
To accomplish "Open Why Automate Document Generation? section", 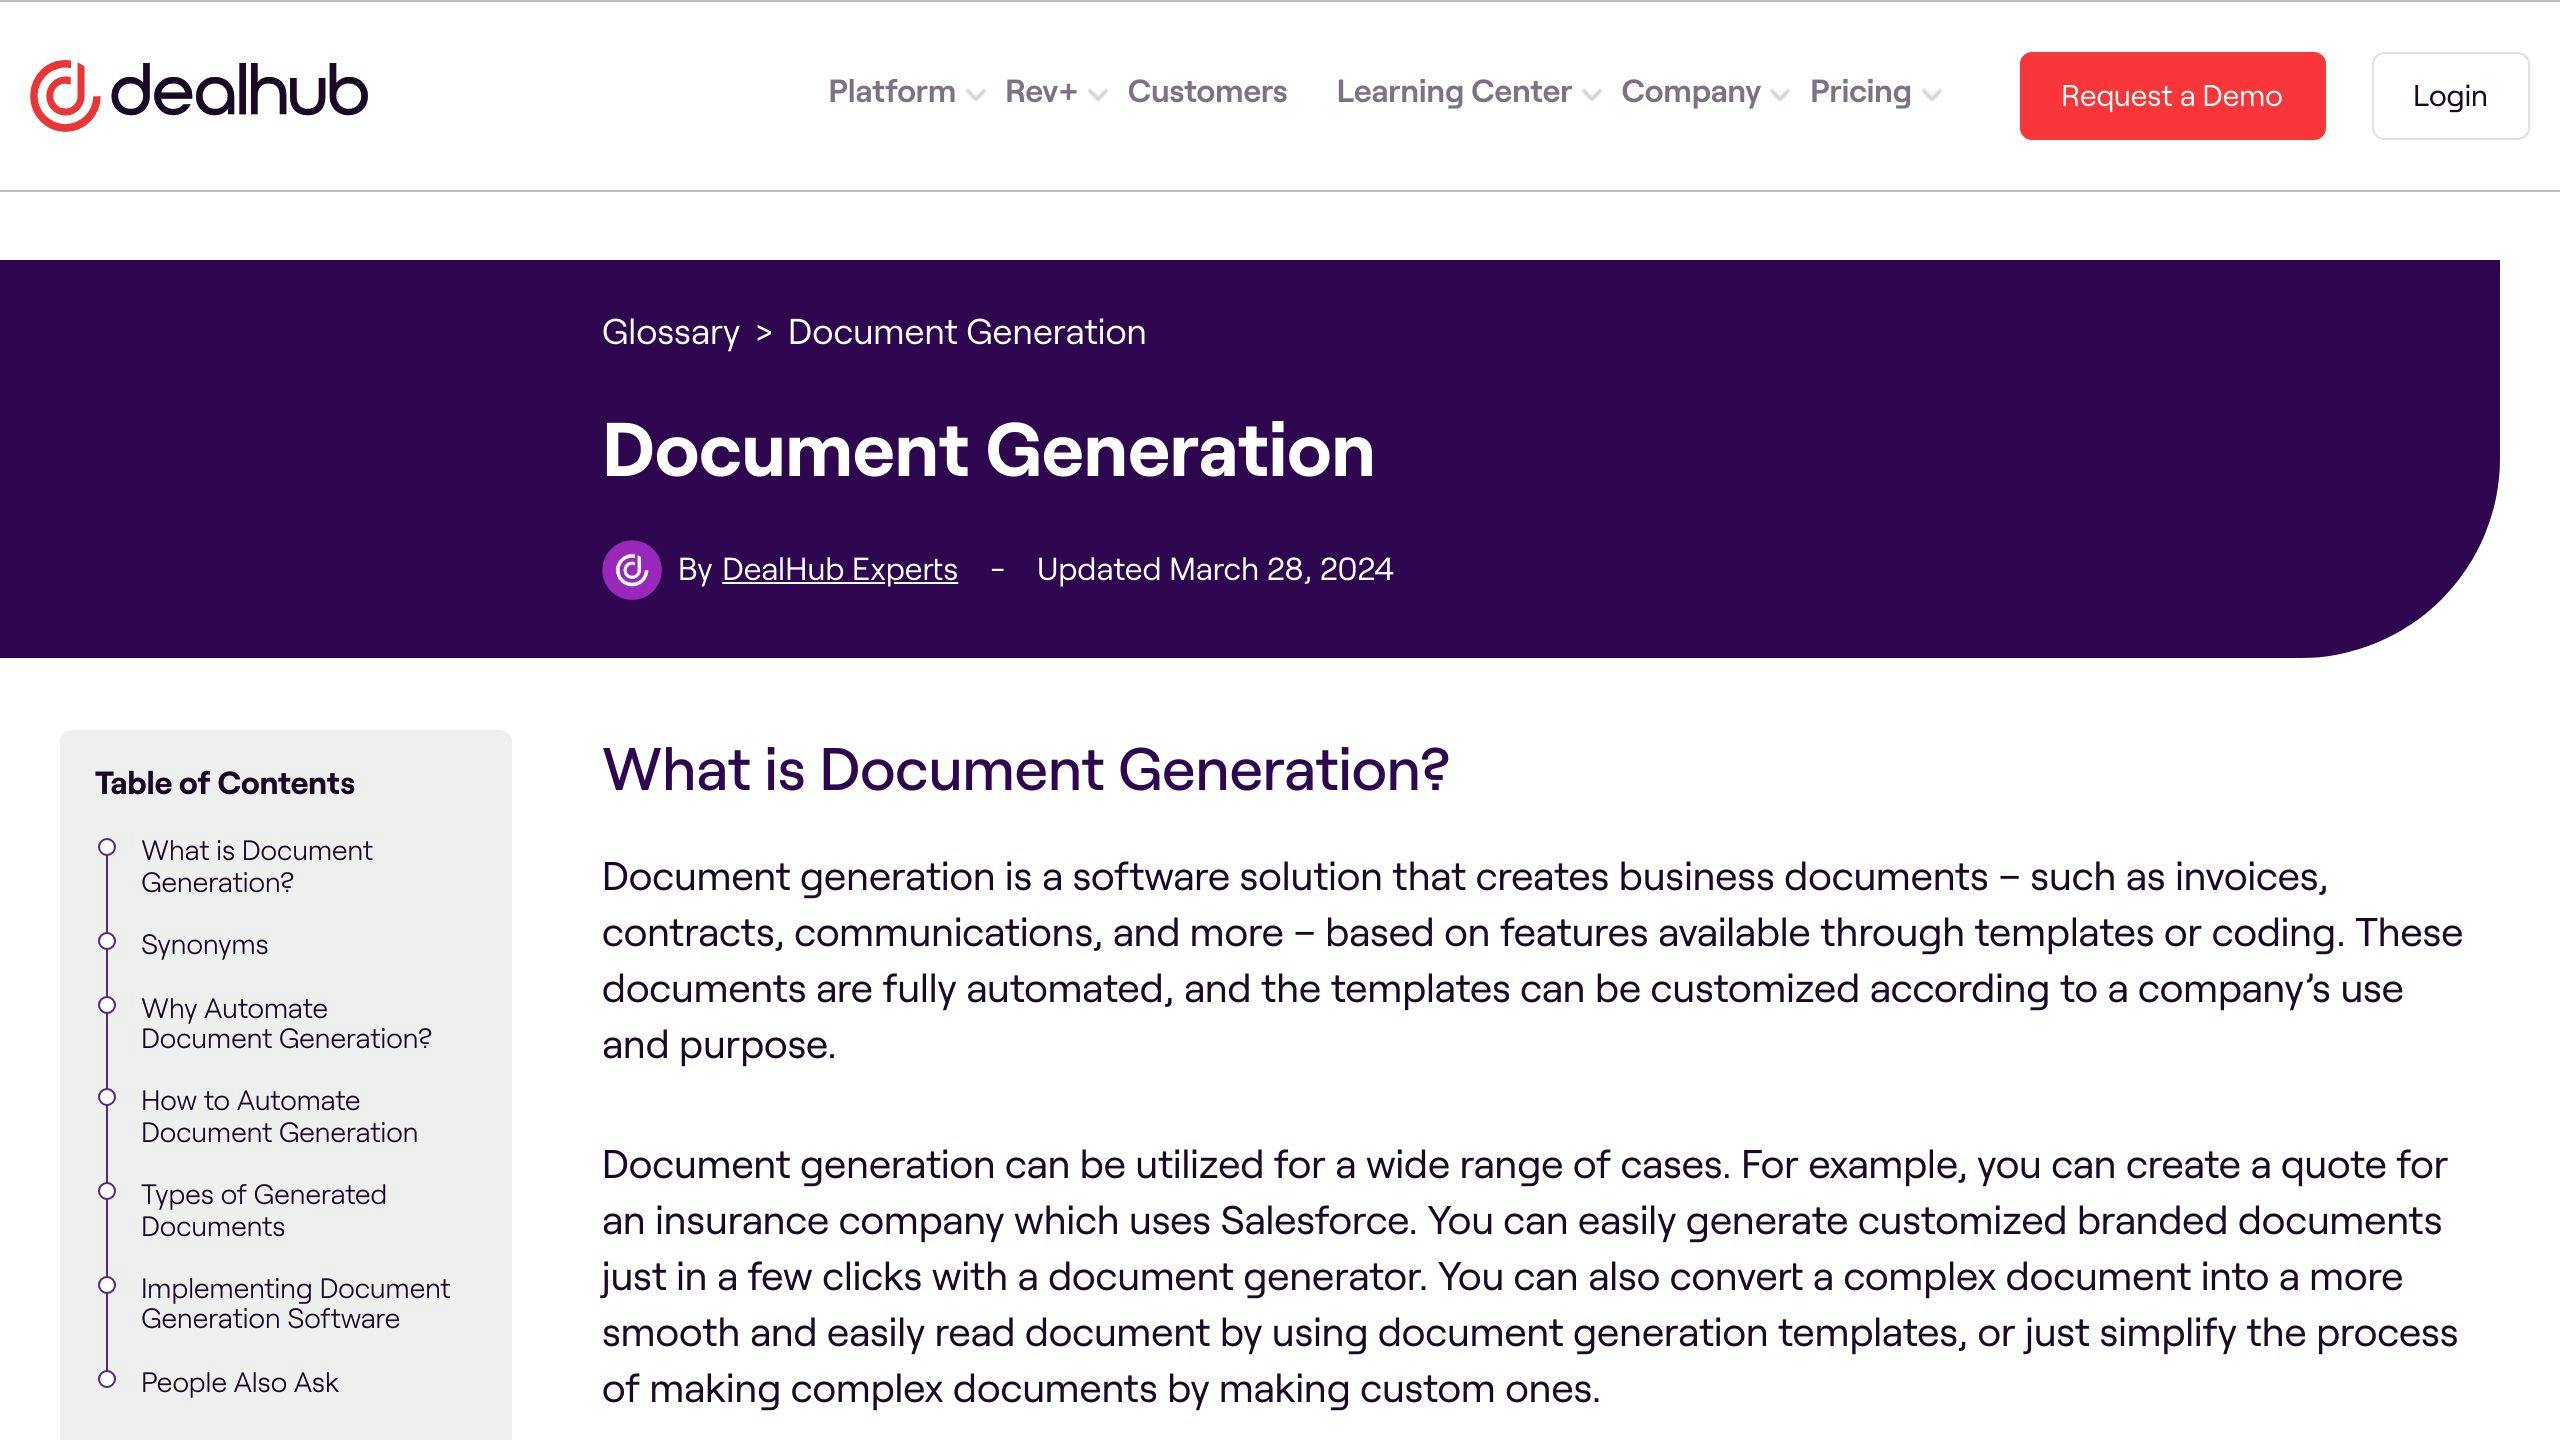I will click(286, 1023).
